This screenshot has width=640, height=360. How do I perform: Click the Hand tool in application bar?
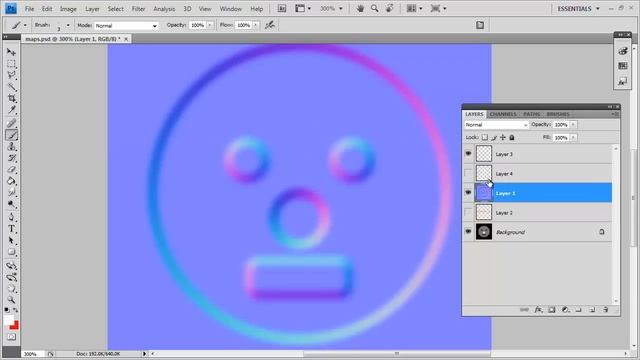pyautogui.click(x=360, y=9)
